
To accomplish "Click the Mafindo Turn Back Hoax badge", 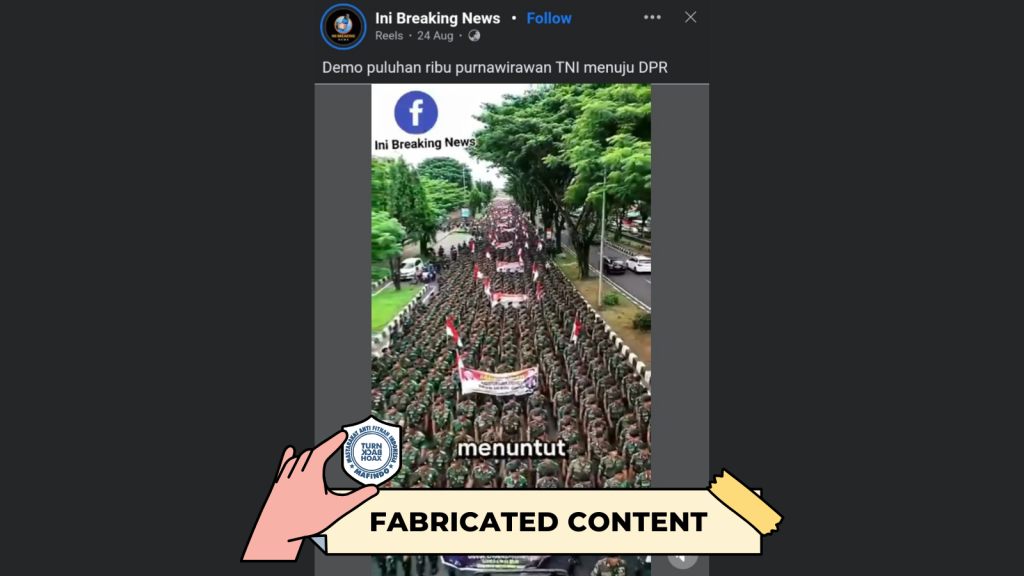I will (x=371, y=451).
